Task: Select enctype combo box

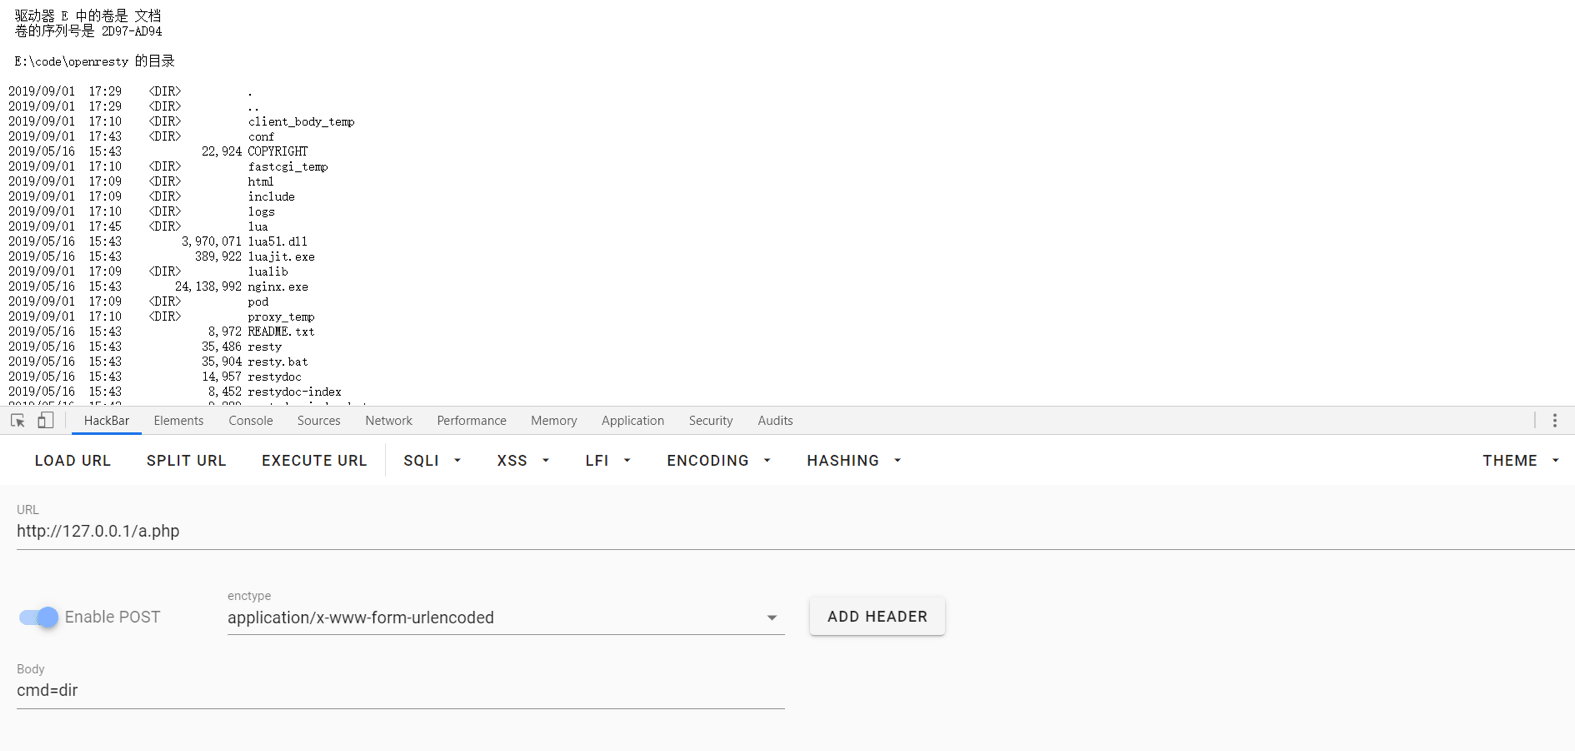Action: (504, 618)
